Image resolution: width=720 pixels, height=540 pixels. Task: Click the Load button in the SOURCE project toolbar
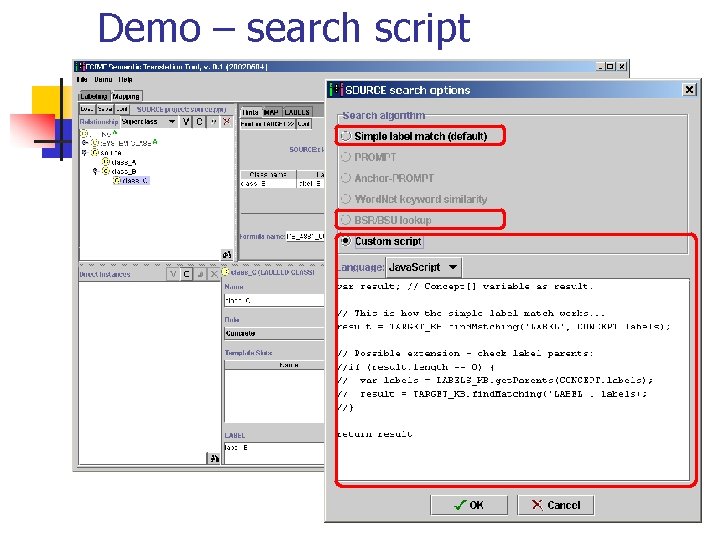click(87, 109)
